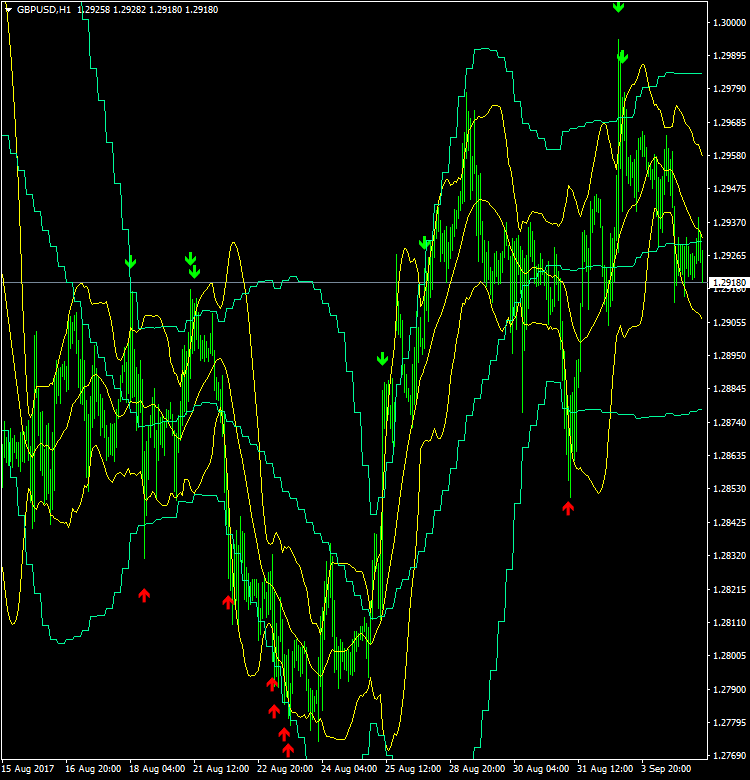Viewport: 750px width, 780px height.
Task: Click the 31 Aug 12:00 time label
Action: (x=605, y=769)
